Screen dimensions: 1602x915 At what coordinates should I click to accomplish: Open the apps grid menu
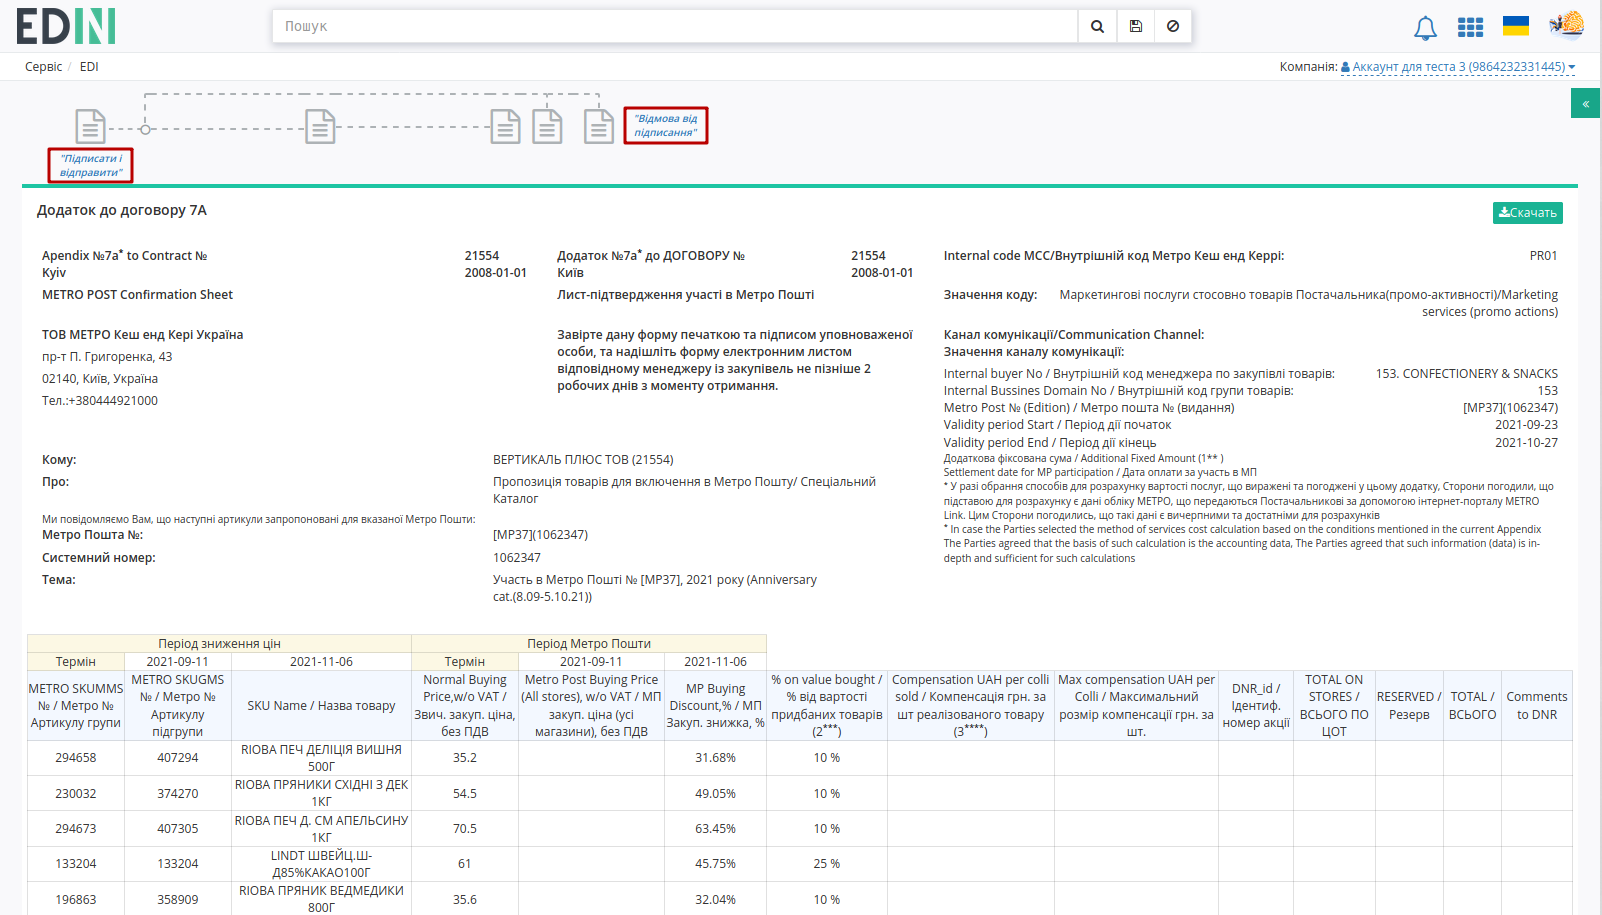pyautogui.click(x=1470, y=27)
